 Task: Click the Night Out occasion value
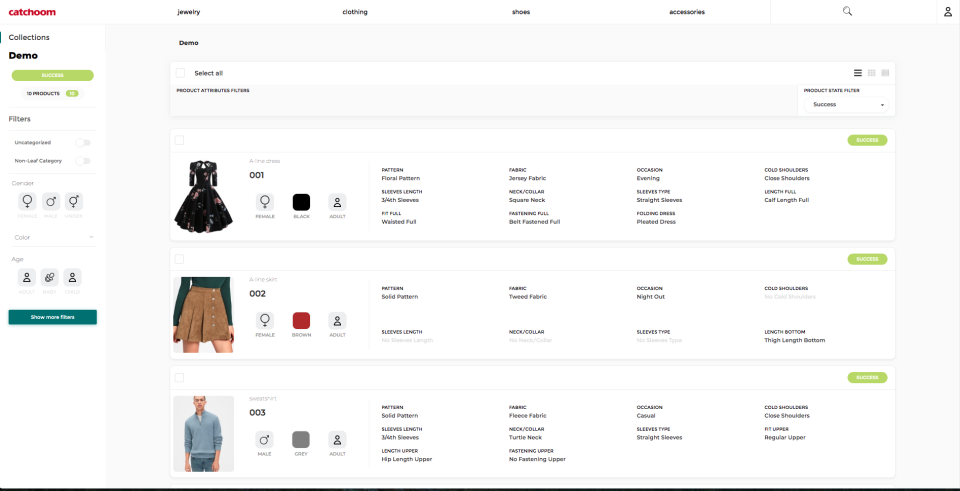[x=651, y=297]
